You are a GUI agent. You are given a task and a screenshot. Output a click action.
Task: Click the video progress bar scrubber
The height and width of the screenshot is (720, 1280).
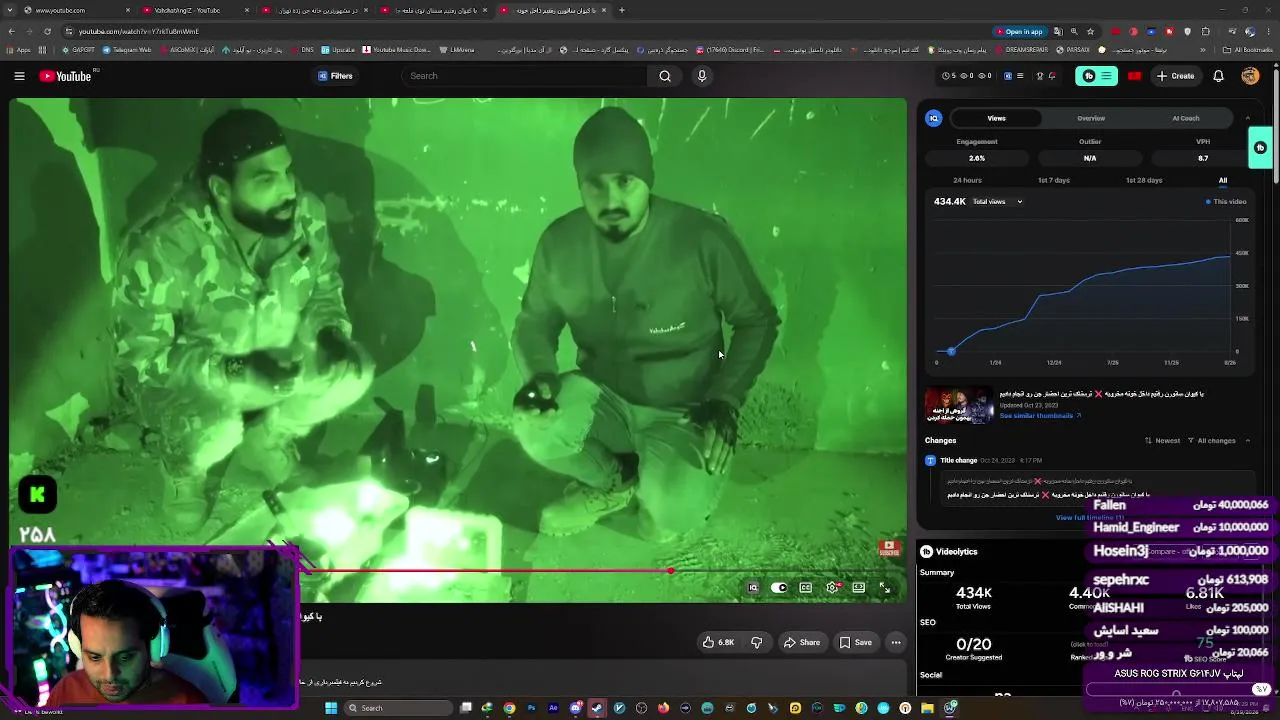click(x=670, y=571)
